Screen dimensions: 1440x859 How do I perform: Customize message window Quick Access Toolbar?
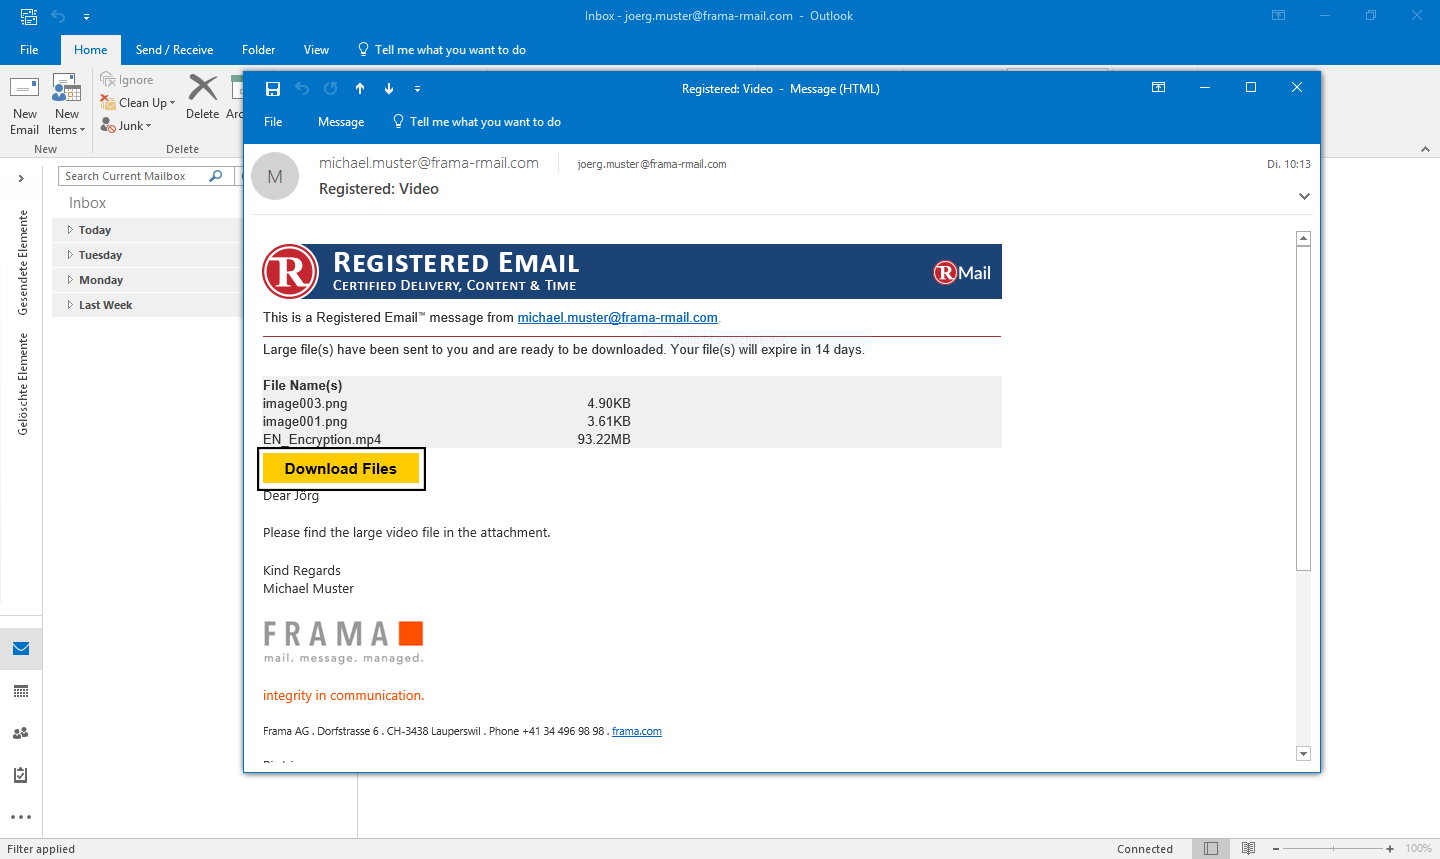click(417, 89)
